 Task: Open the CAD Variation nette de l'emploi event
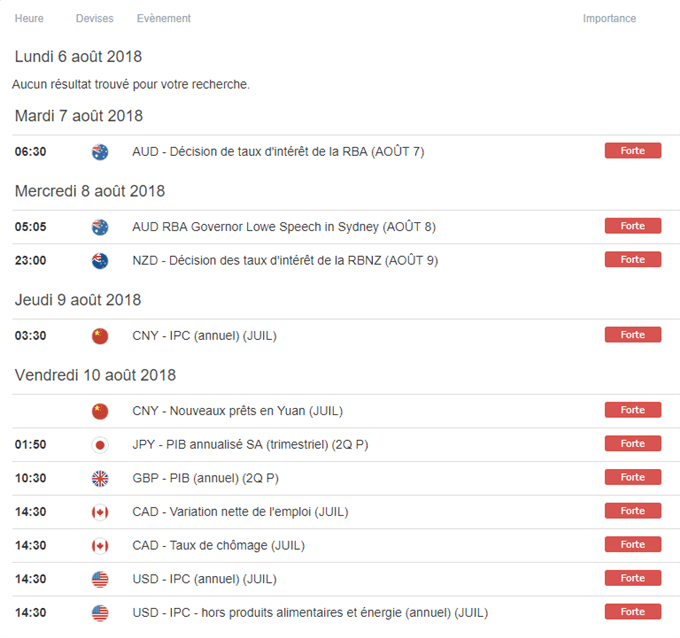click(240, 512)
